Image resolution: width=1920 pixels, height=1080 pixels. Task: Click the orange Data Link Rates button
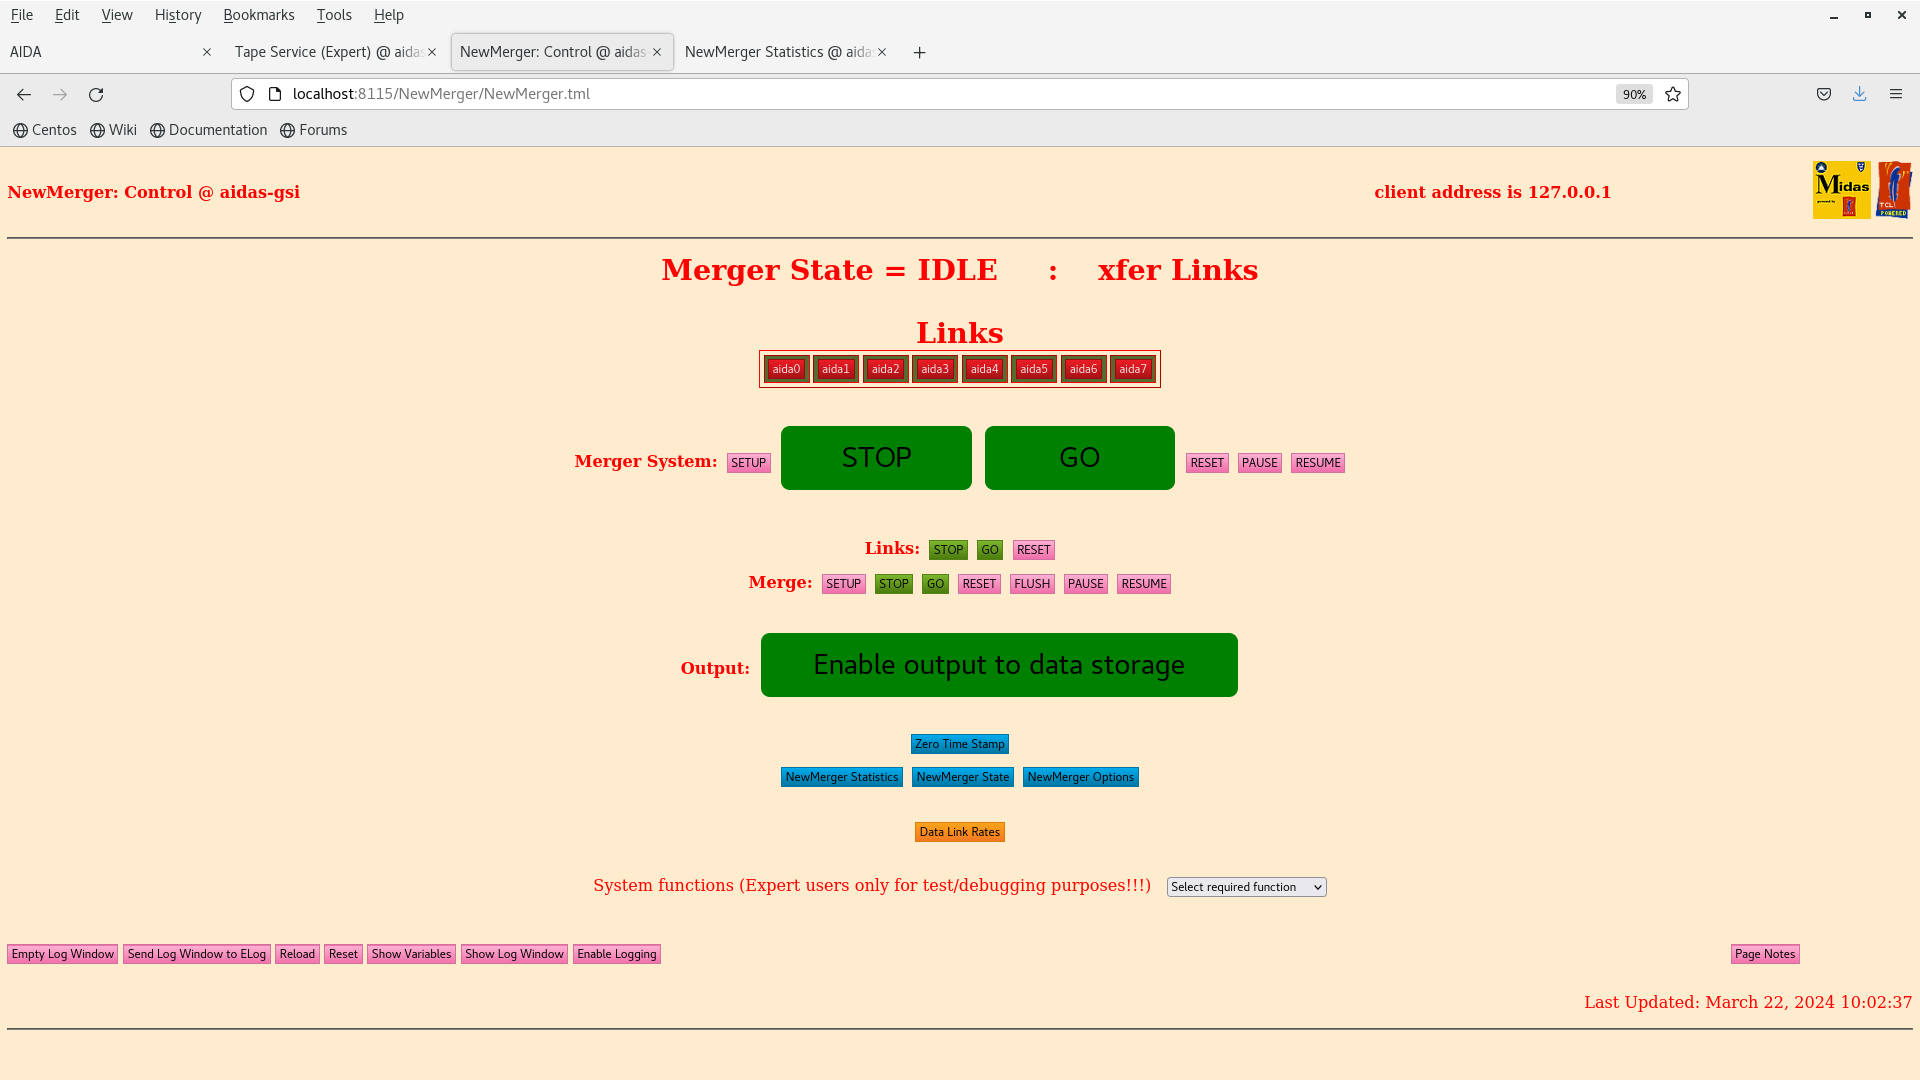point(959,832)
